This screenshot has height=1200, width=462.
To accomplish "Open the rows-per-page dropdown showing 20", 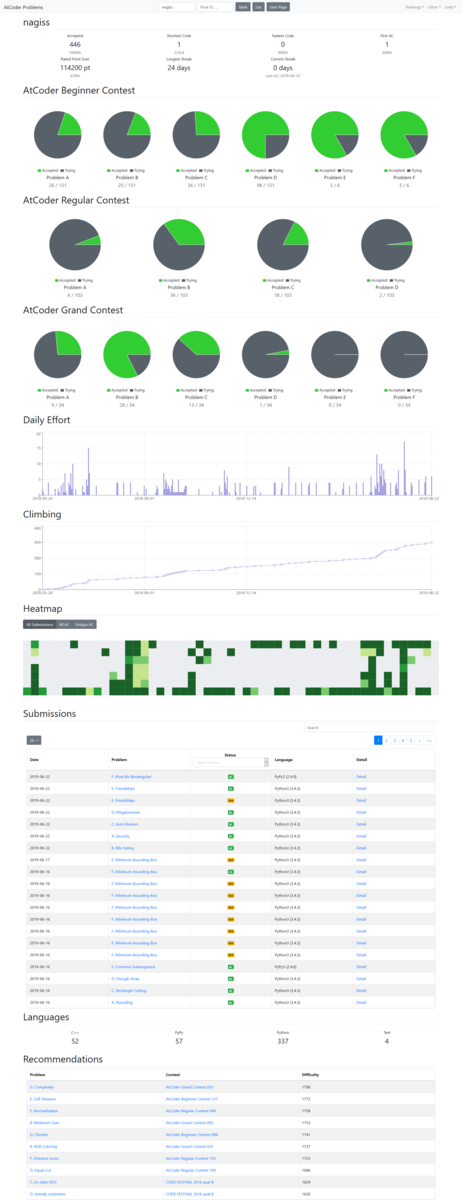I will 34,740.
